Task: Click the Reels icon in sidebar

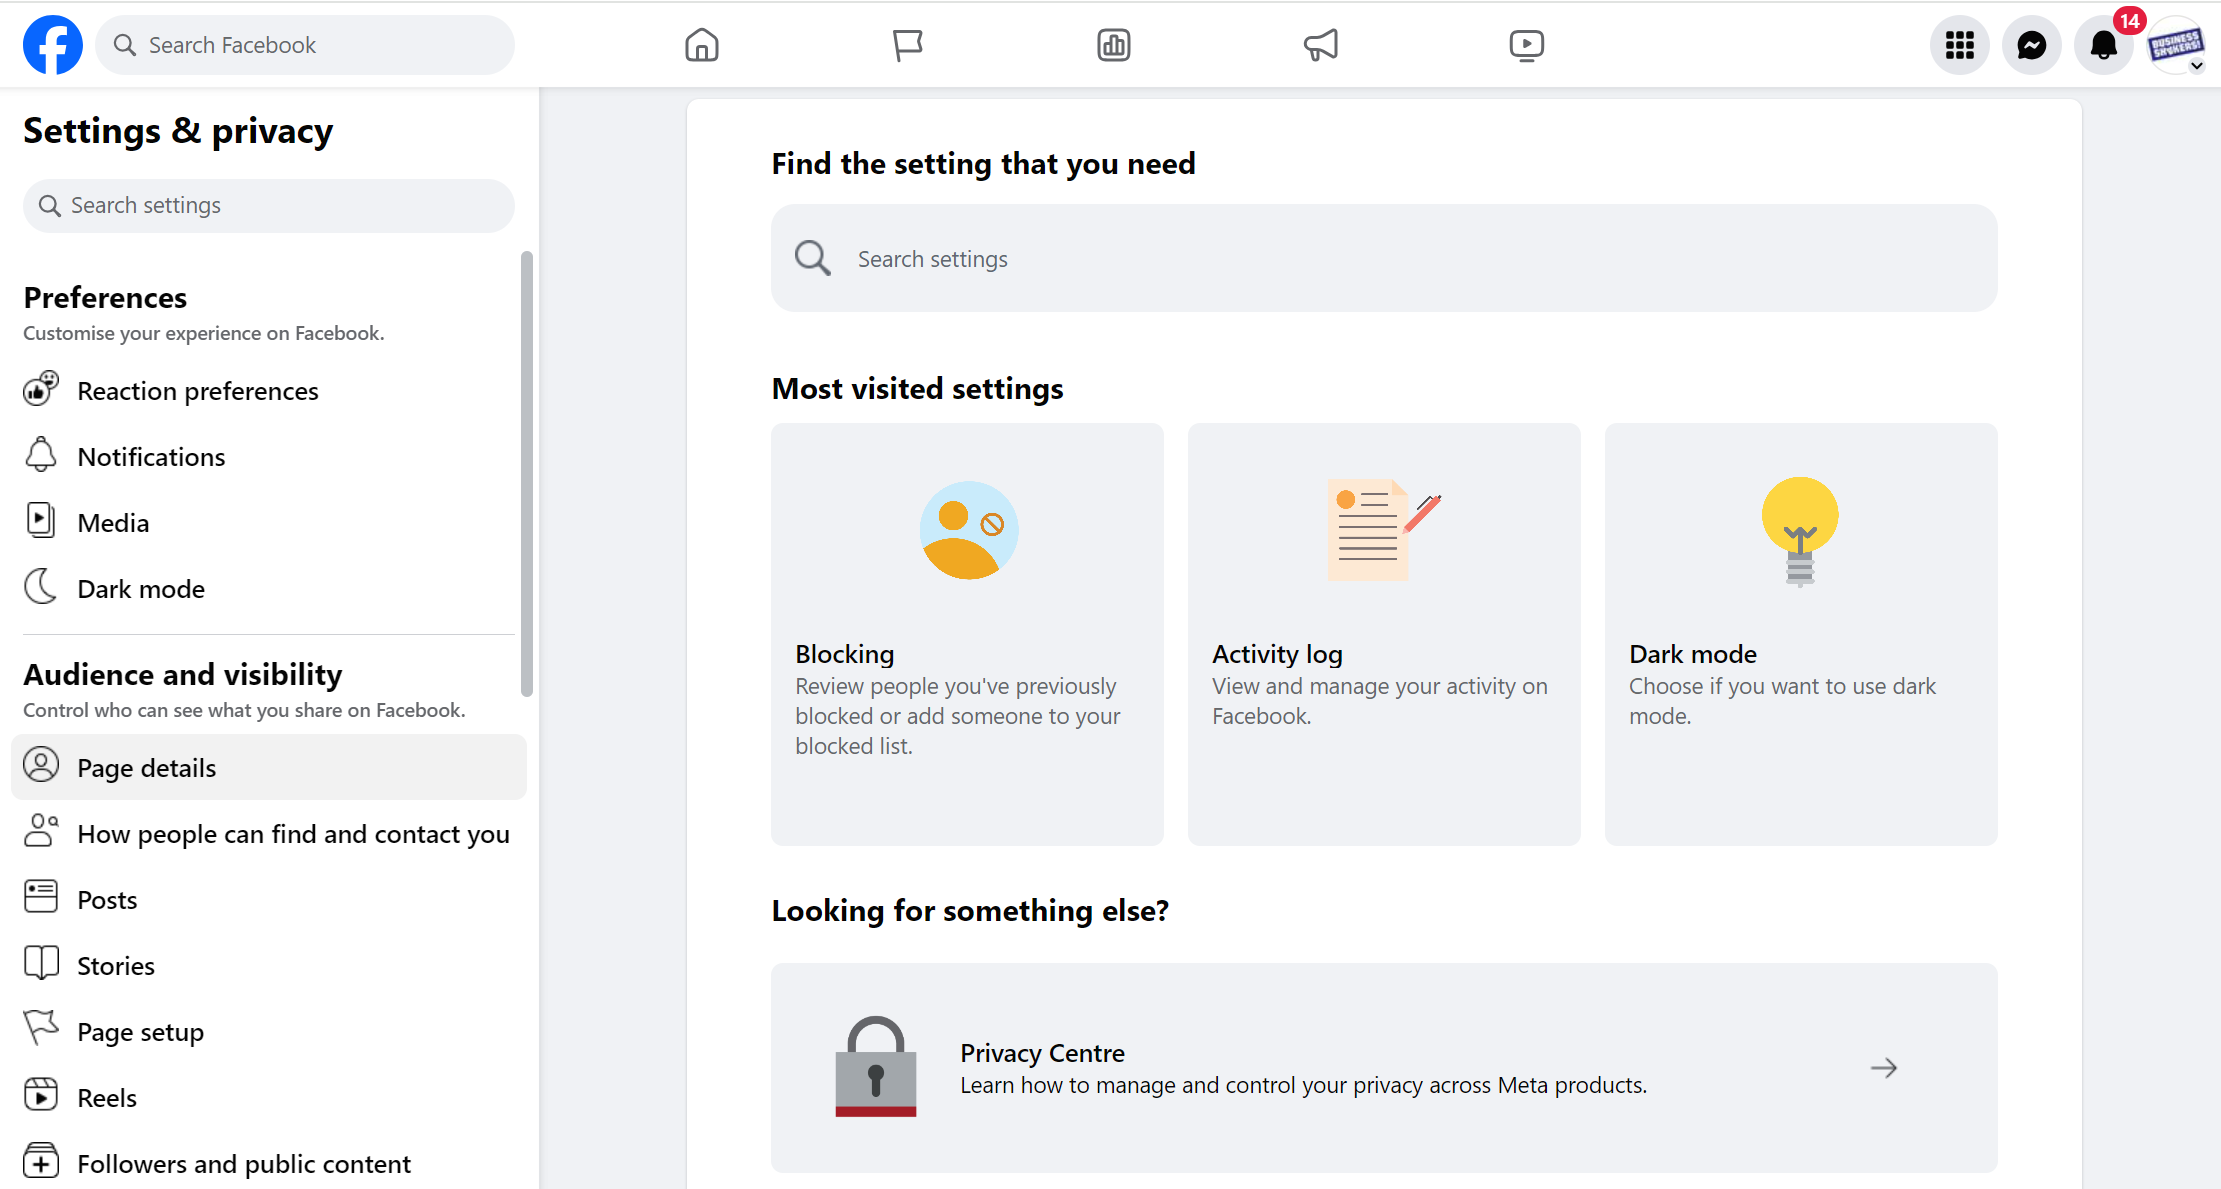Action: (x=41, y=1095)
